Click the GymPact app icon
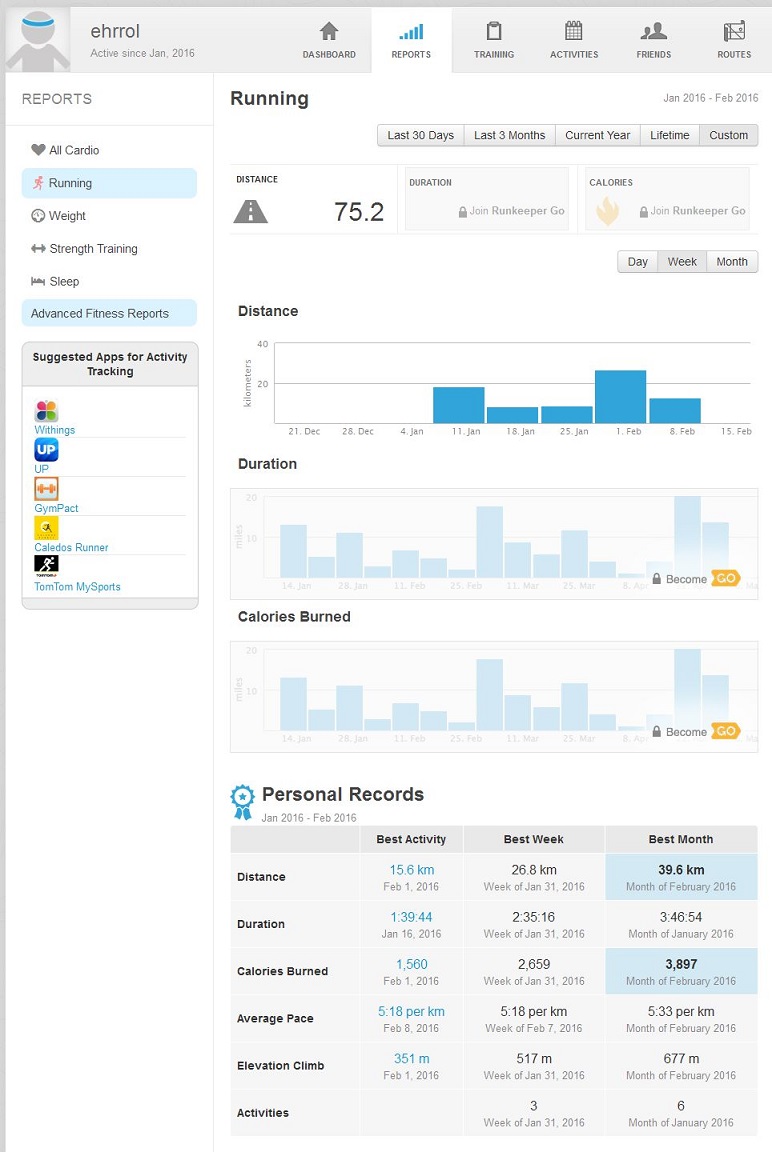The height and width of the screenshot is (1152, 772). pos(46,489)
